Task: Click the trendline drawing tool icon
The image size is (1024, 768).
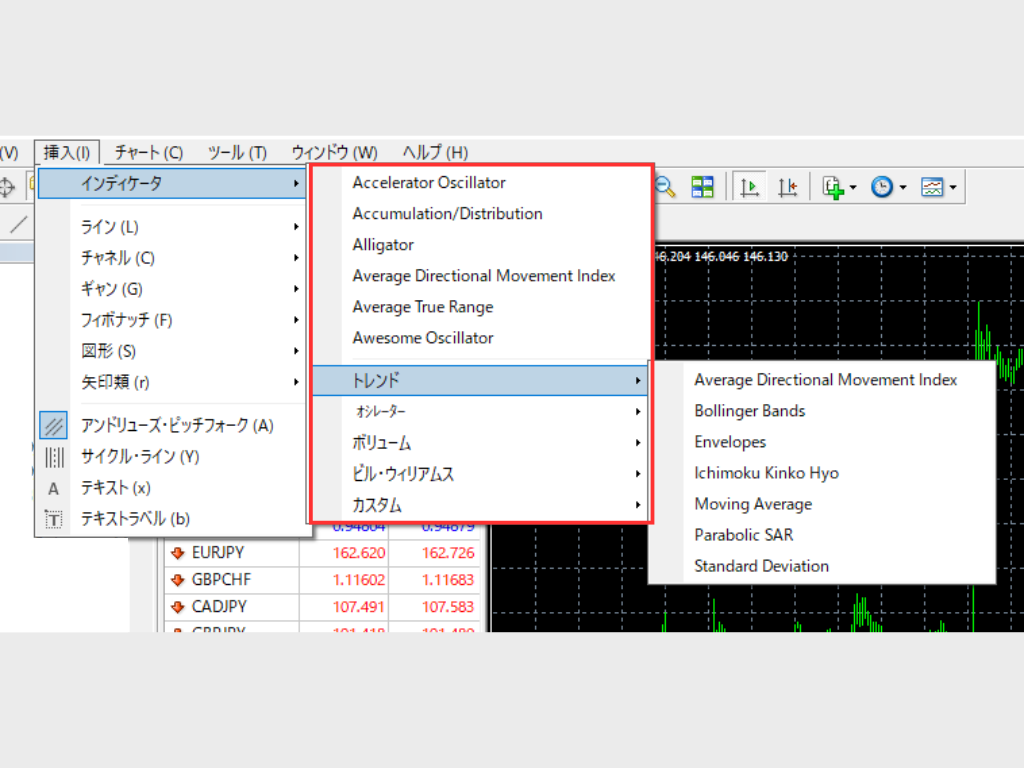Action: [x=18, y=225]
